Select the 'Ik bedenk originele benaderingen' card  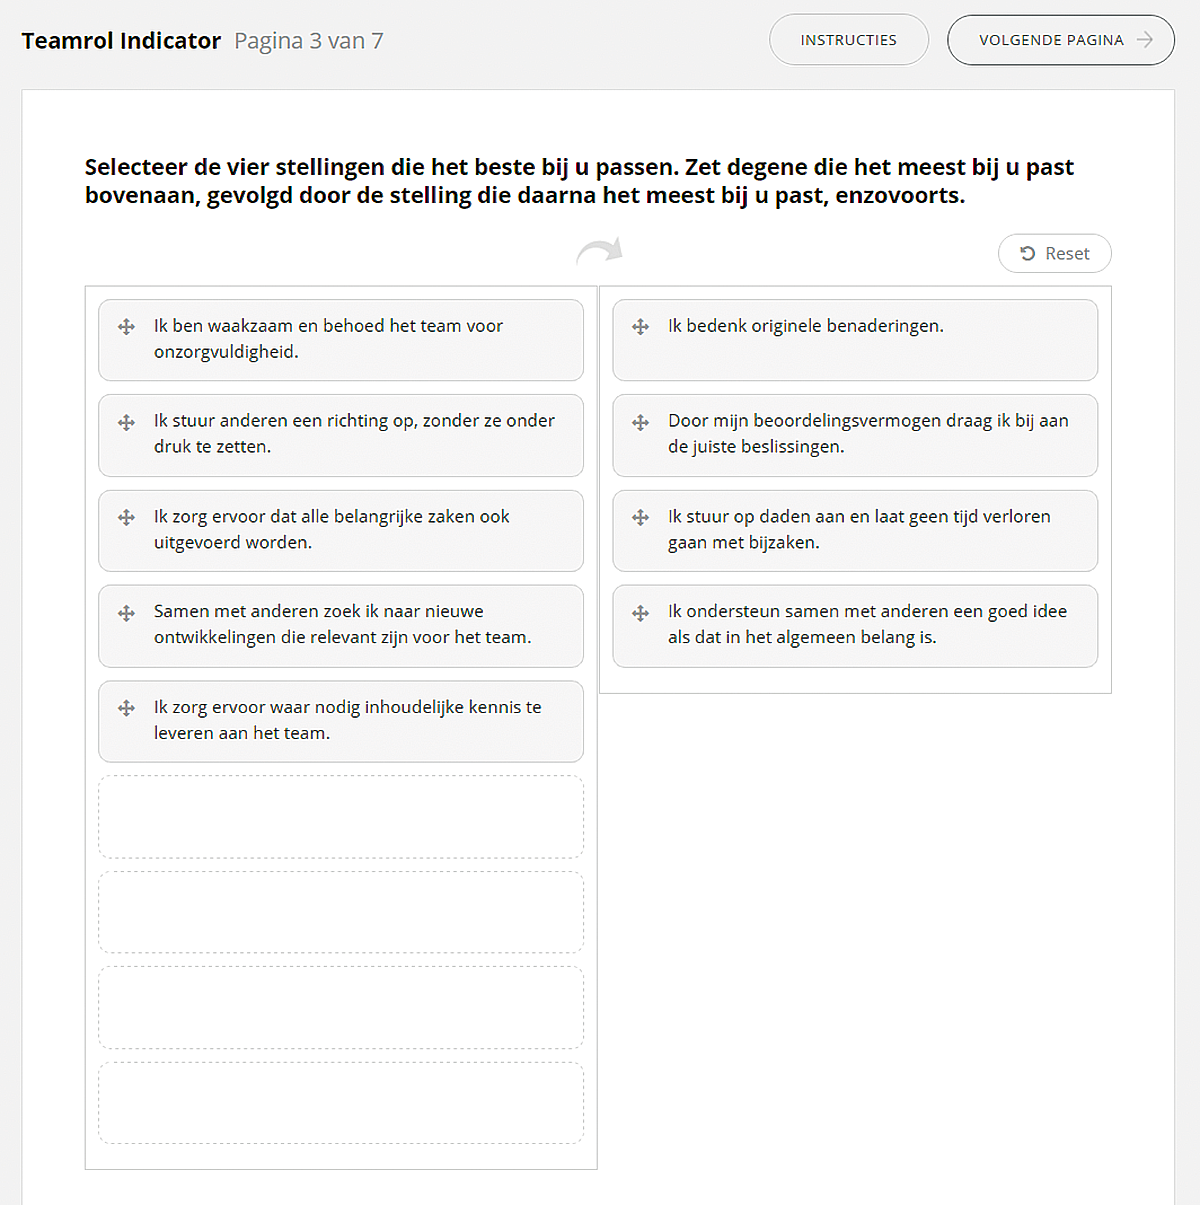click(x=855, y=340)
